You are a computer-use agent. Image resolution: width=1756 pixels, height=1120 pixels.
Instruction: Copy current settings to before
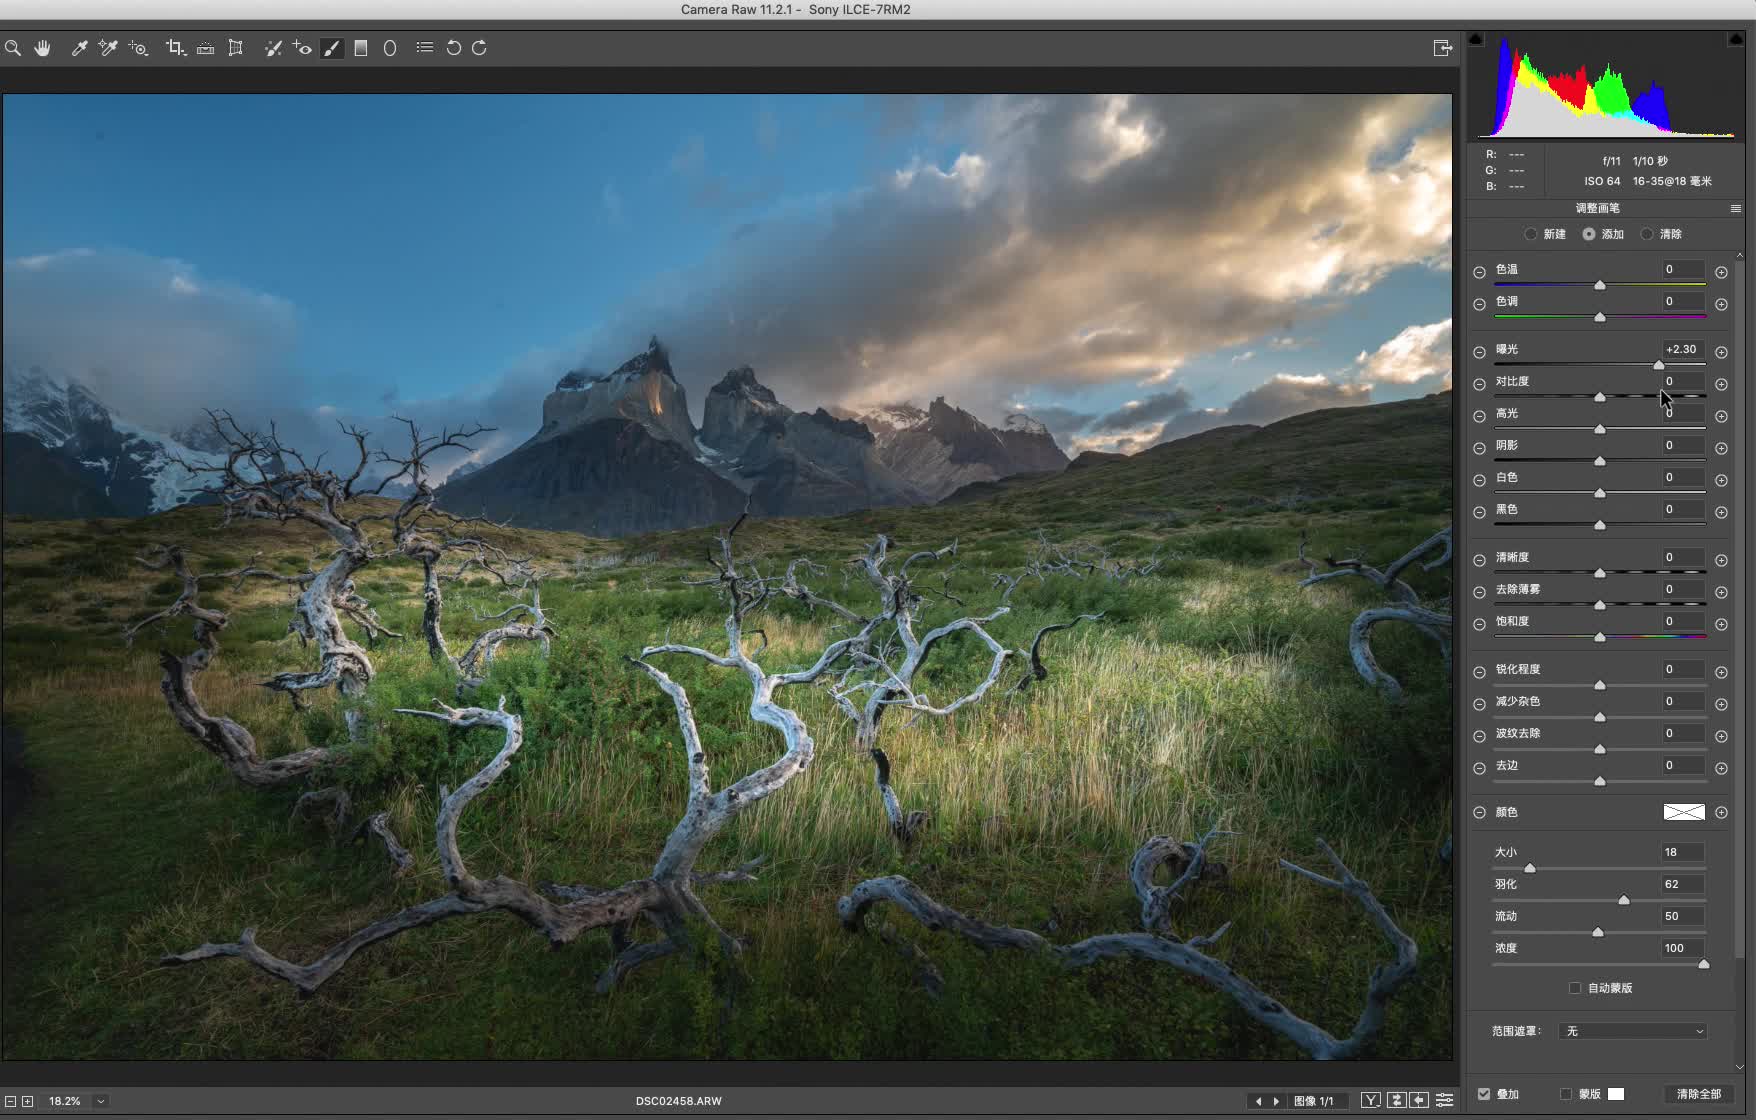pyautogui.click(x=1419, y=1100)
